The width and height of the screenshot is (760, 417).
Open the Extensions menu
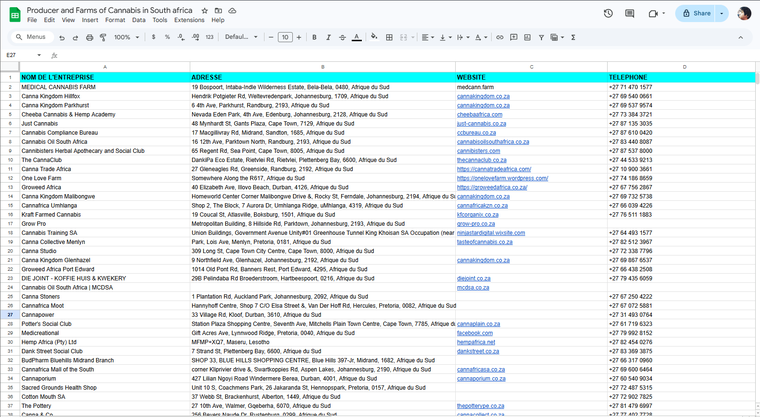click(x=189, y=20)
